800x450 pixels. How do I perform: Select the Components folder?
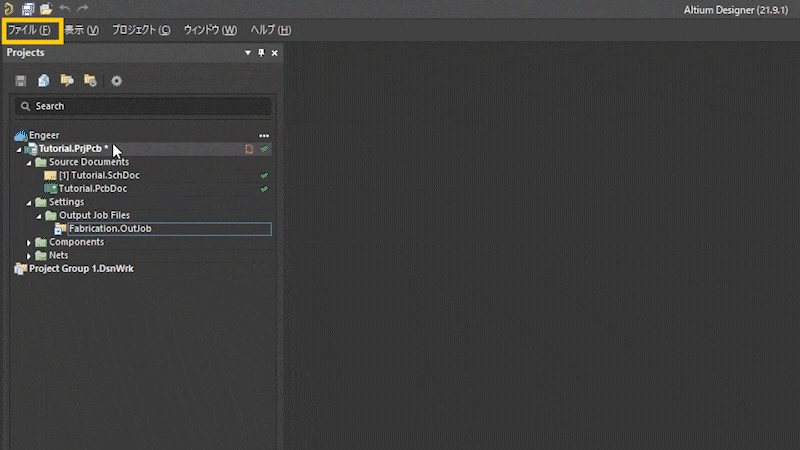[77, 242]
